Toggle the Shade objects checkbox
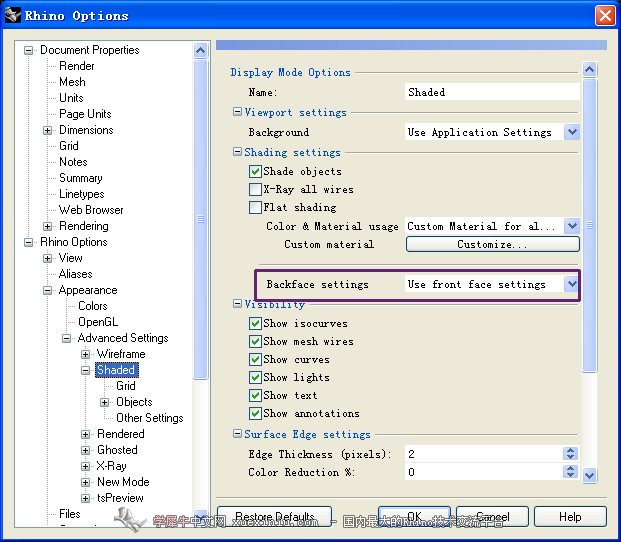 click(x=255, y=171)
